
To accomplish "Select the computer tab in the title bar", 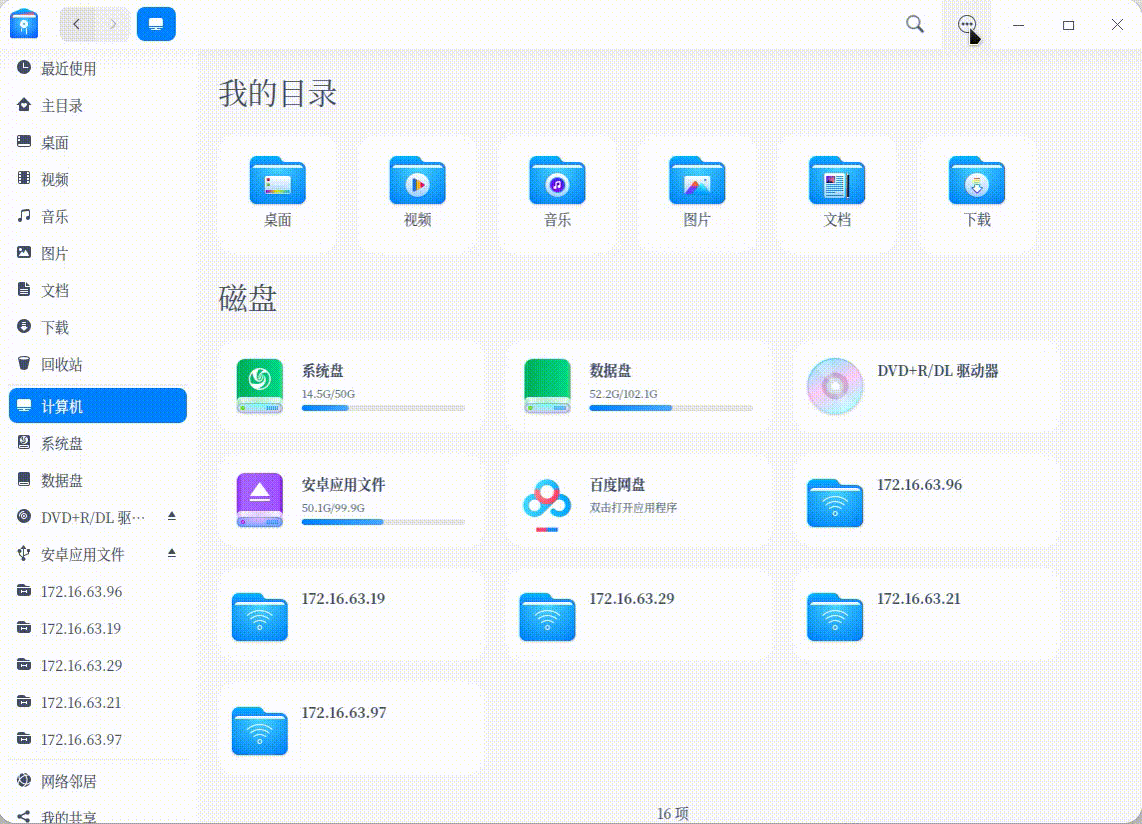I will tap(156, 21).
